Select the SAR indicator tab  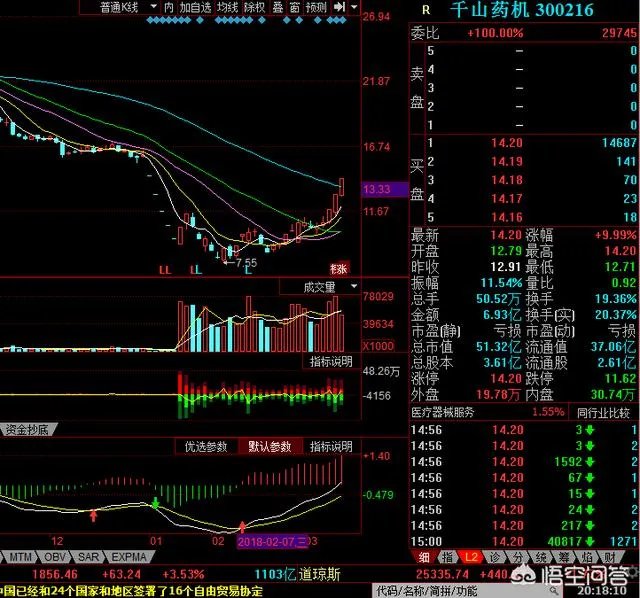coord(89,556)
